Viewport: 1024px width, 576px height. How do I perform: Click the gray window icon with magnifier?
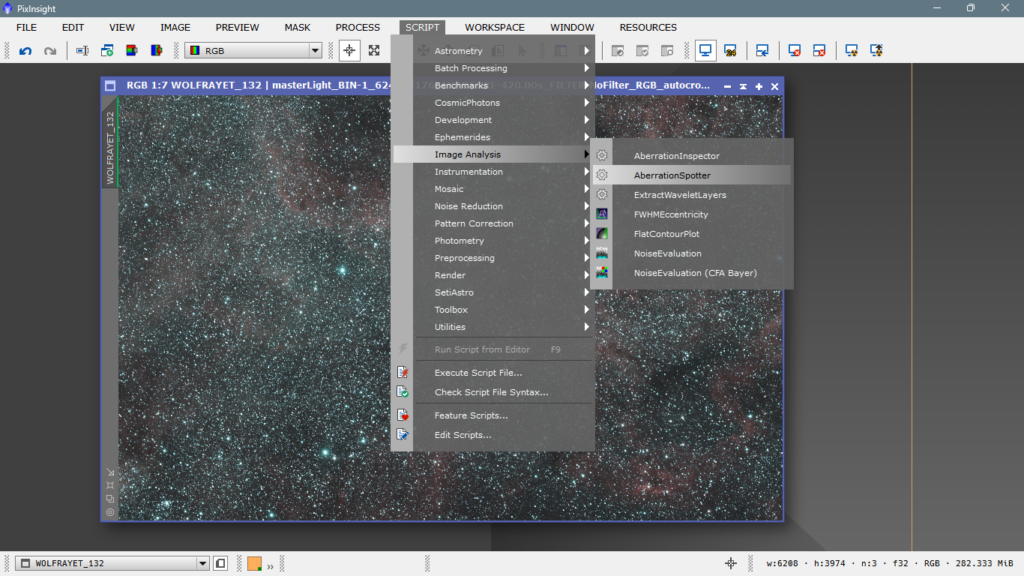point(667,51)
